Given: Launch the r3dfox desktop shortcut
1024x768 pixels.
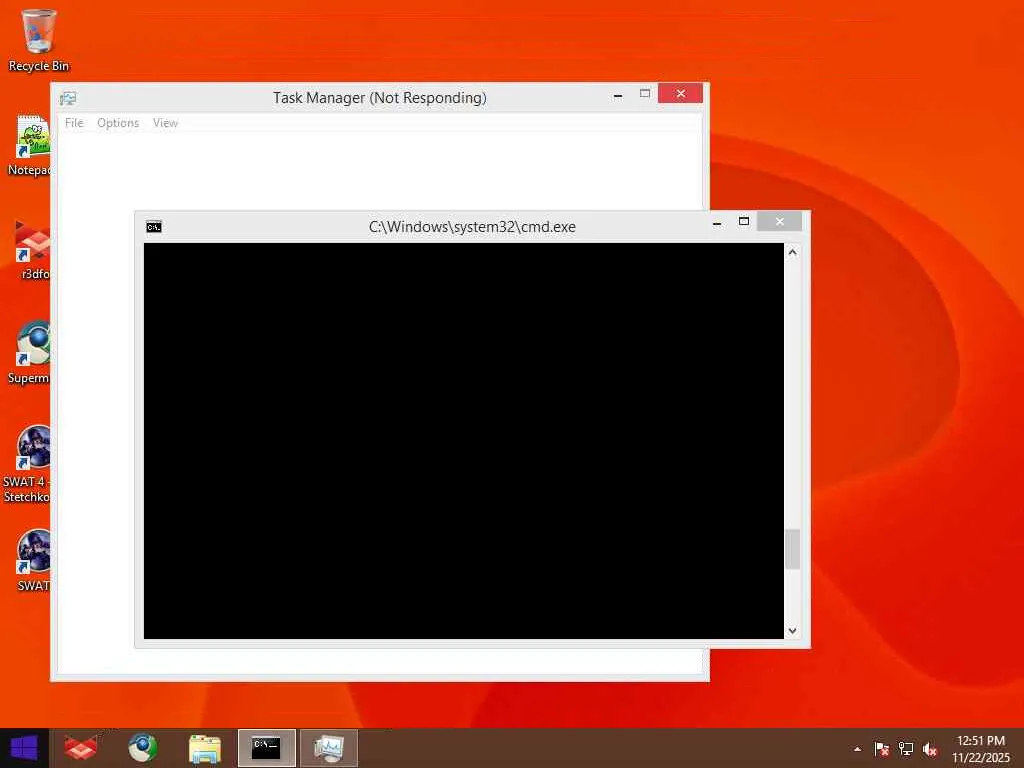Looking at the screenshot, I should (33, 249).
